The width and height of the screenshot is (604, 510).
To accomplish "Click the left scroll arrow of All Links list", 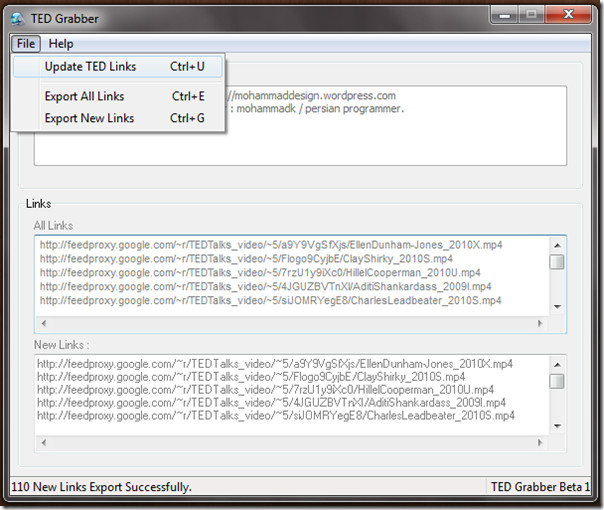I will click(x=44, y=324).
